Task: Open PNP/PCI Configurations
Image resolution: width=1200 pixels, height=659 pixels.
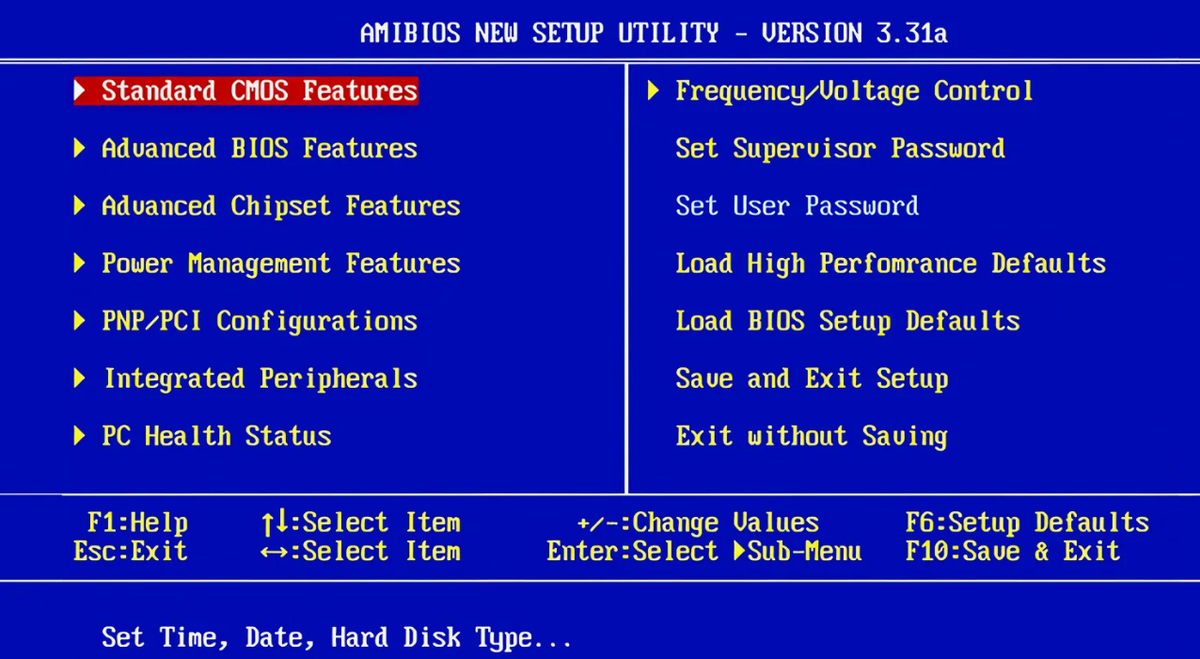Action: click(x=259, y=321)
